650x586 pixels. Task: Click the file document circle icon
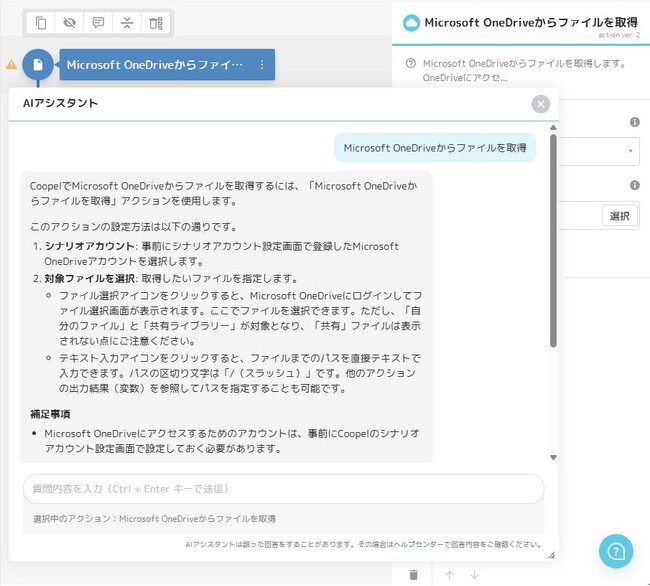38,65
